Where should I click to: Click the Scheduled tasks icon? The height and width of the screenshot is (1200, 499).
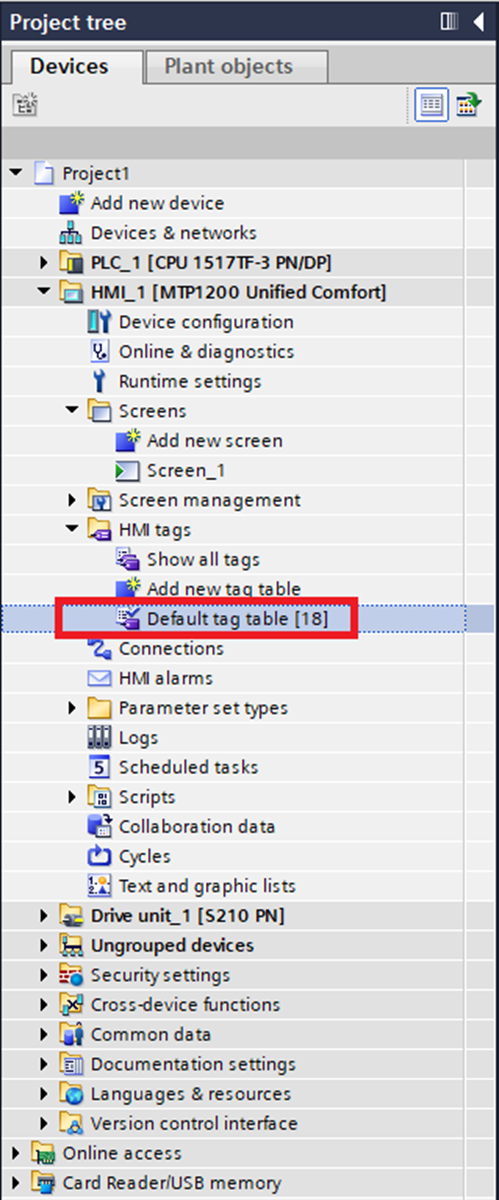100,767
